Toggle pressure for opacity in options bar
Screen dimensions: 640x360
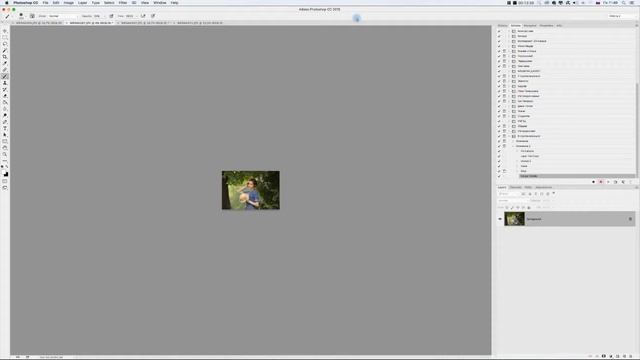point(111,16)
